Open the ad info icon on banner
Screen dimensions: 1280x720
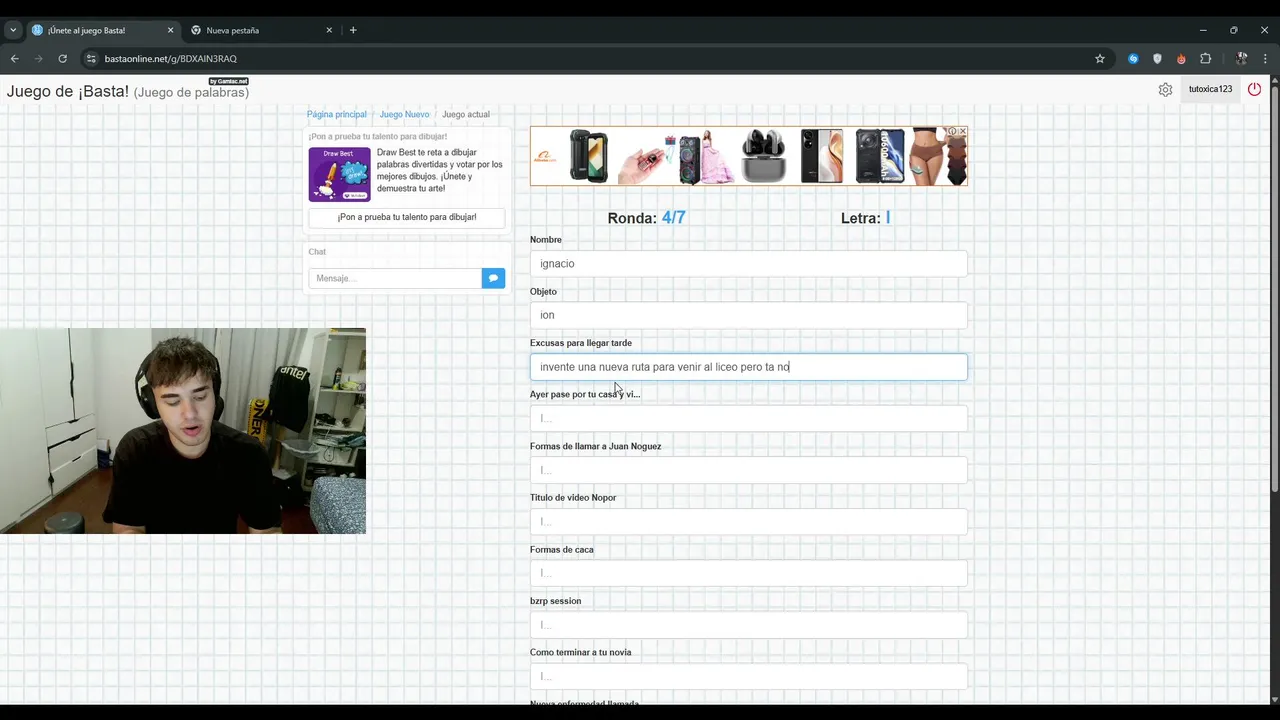click(953, 131)
